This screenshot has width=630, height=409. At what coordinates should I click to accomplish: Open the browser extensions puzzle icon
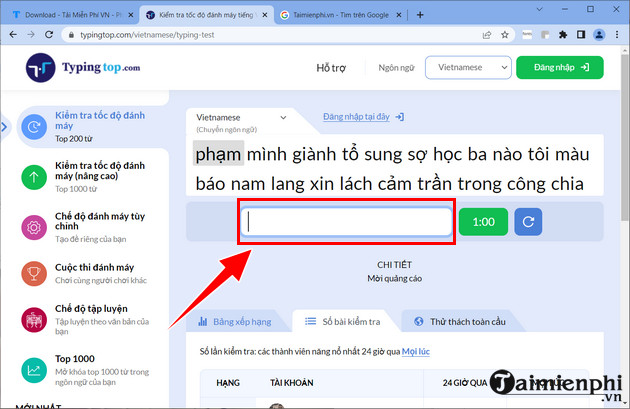(563, 35)
